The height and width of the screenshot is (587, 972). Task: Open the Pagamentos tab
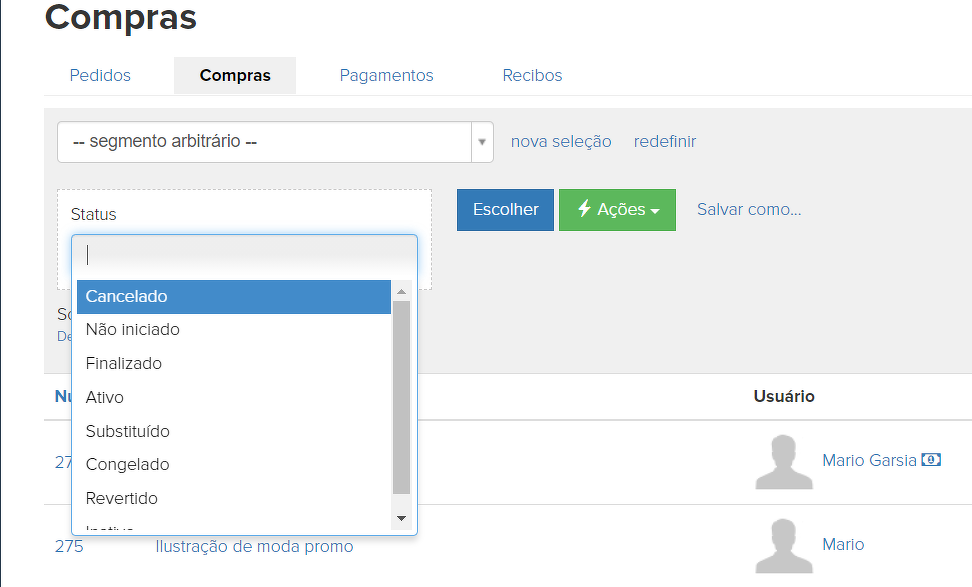point(386,76)
